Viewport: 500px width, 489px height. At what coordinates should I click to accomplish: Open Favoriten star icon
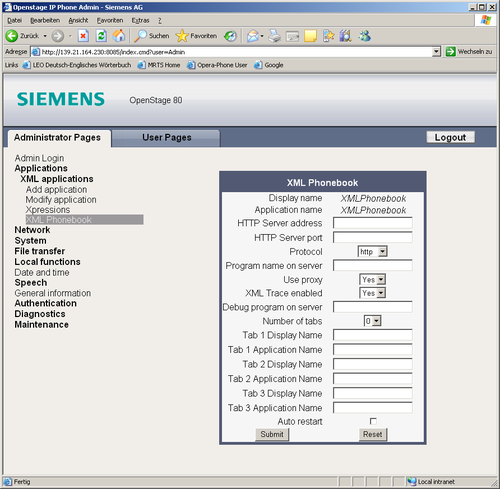click(x=182, y=36)
